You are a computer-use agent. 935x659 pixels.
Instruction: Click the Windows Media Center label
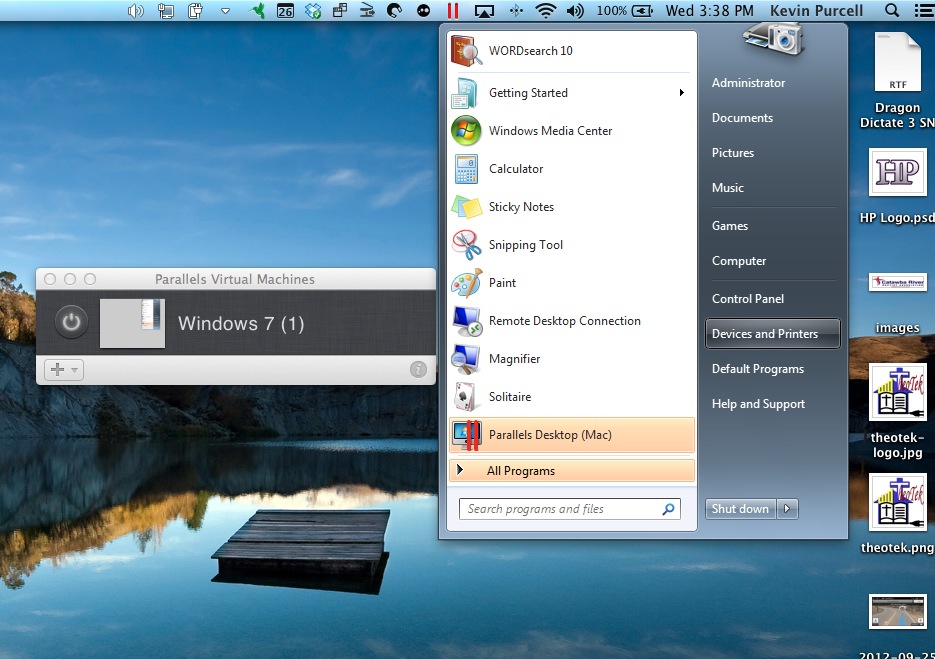[x=550, y=131]
